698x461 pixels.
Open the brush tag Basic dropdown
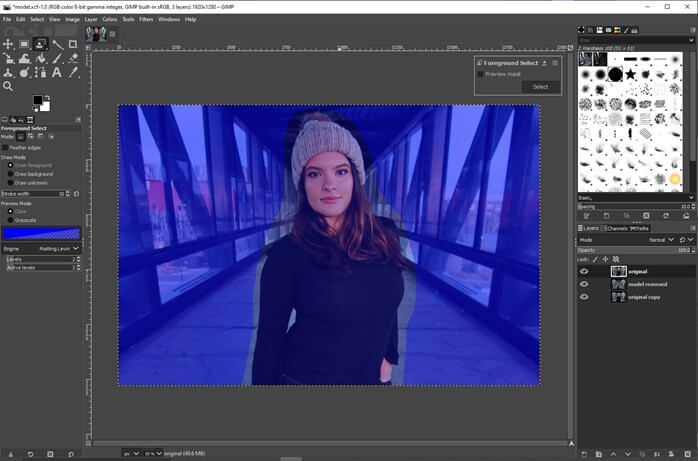click(x=636, y=198)
